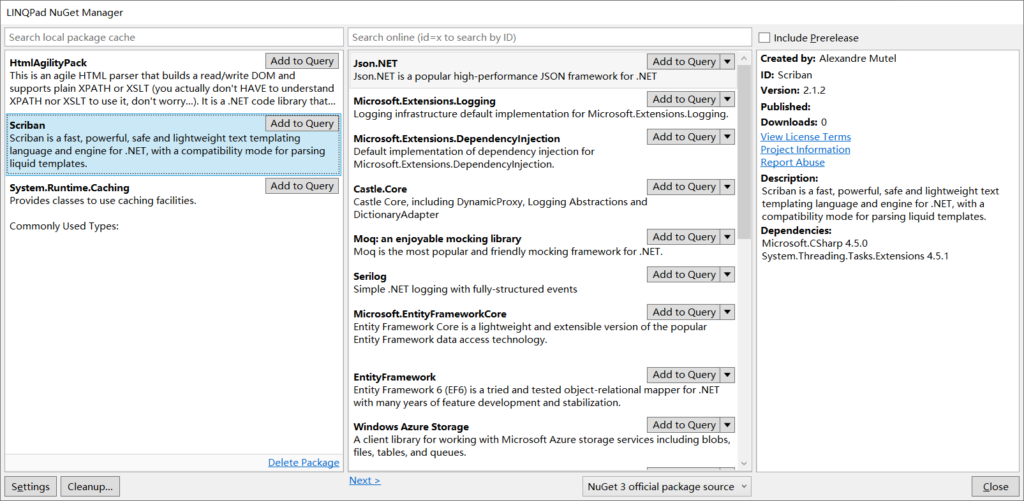
Task: Expand the Castle.Core Add to Query arrow
Action: click(x=728, y=187)
